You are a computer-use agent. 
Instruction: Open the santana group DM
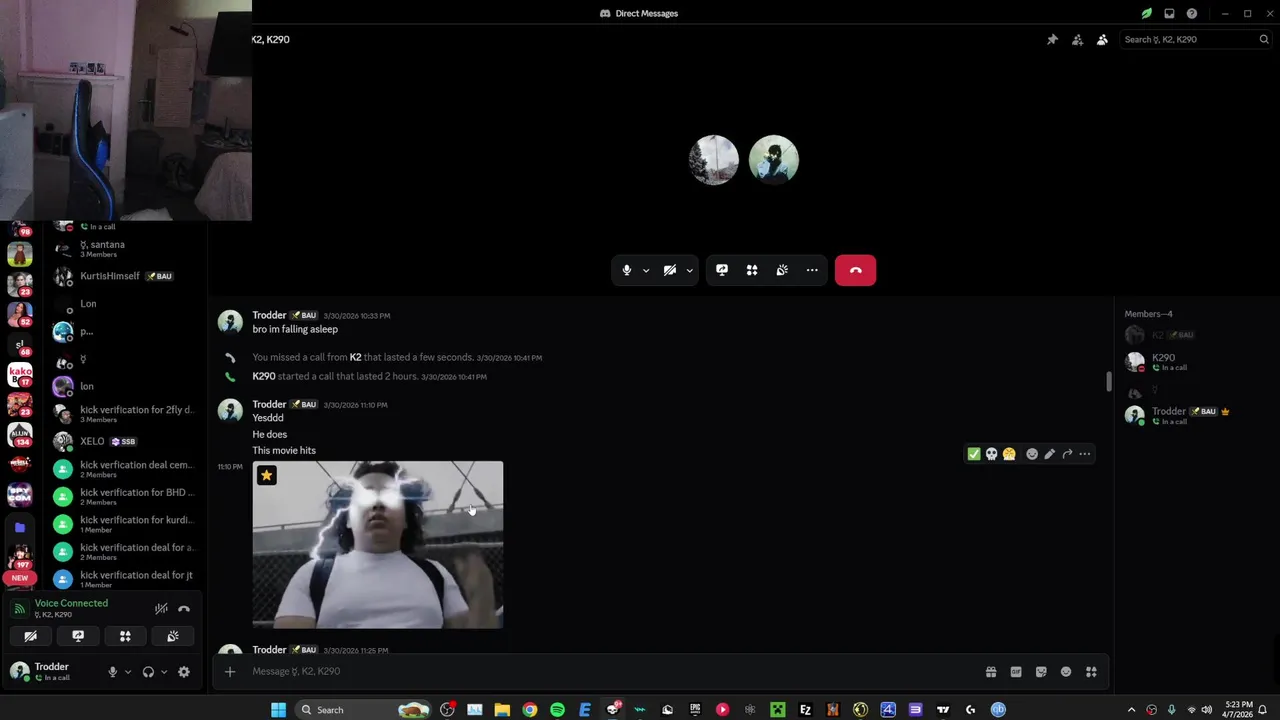coord(125,249)
